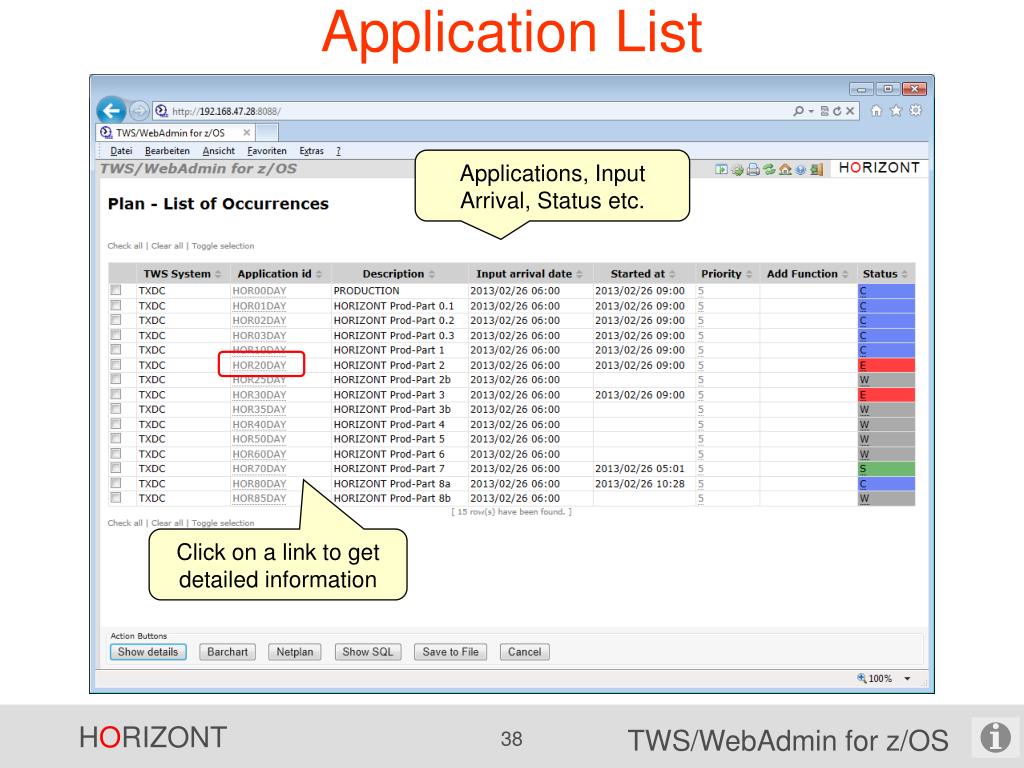Sort by Description column arrows
The width and height of the screenshot is (1024, 768).
[432, 274]
